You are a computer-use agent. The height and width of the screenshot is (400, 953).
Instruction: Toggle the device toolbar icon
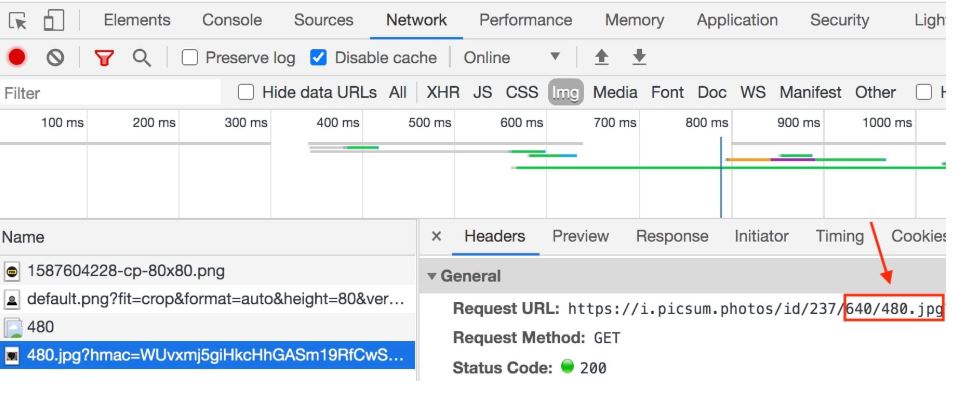[54, 20]
